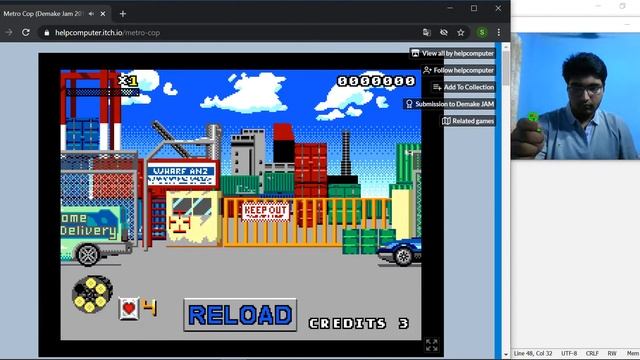Screen dimensions: 640x360
Task: Click the scrollbar down arrow
Action: (506, 354)
